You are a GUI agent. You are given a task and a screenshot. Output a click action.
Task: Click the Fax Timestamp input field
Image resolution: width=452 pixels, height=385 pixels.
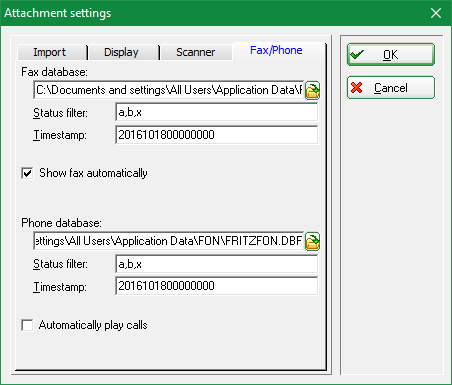pyautogui.click(x=216, y=135)
